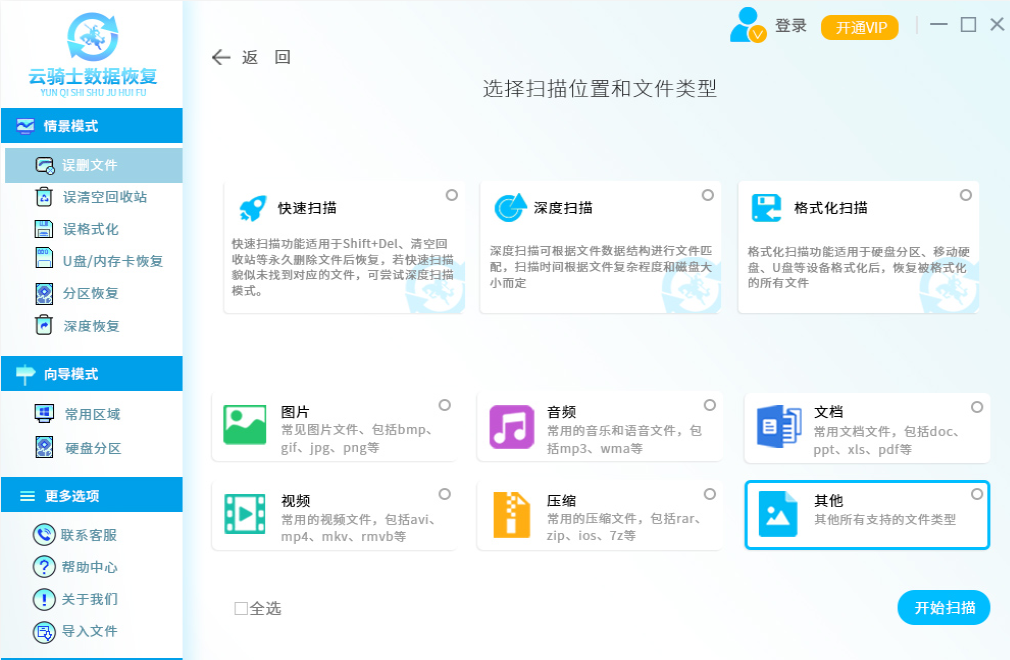Click the 快速扫描 rocket icon

(252, 208)
